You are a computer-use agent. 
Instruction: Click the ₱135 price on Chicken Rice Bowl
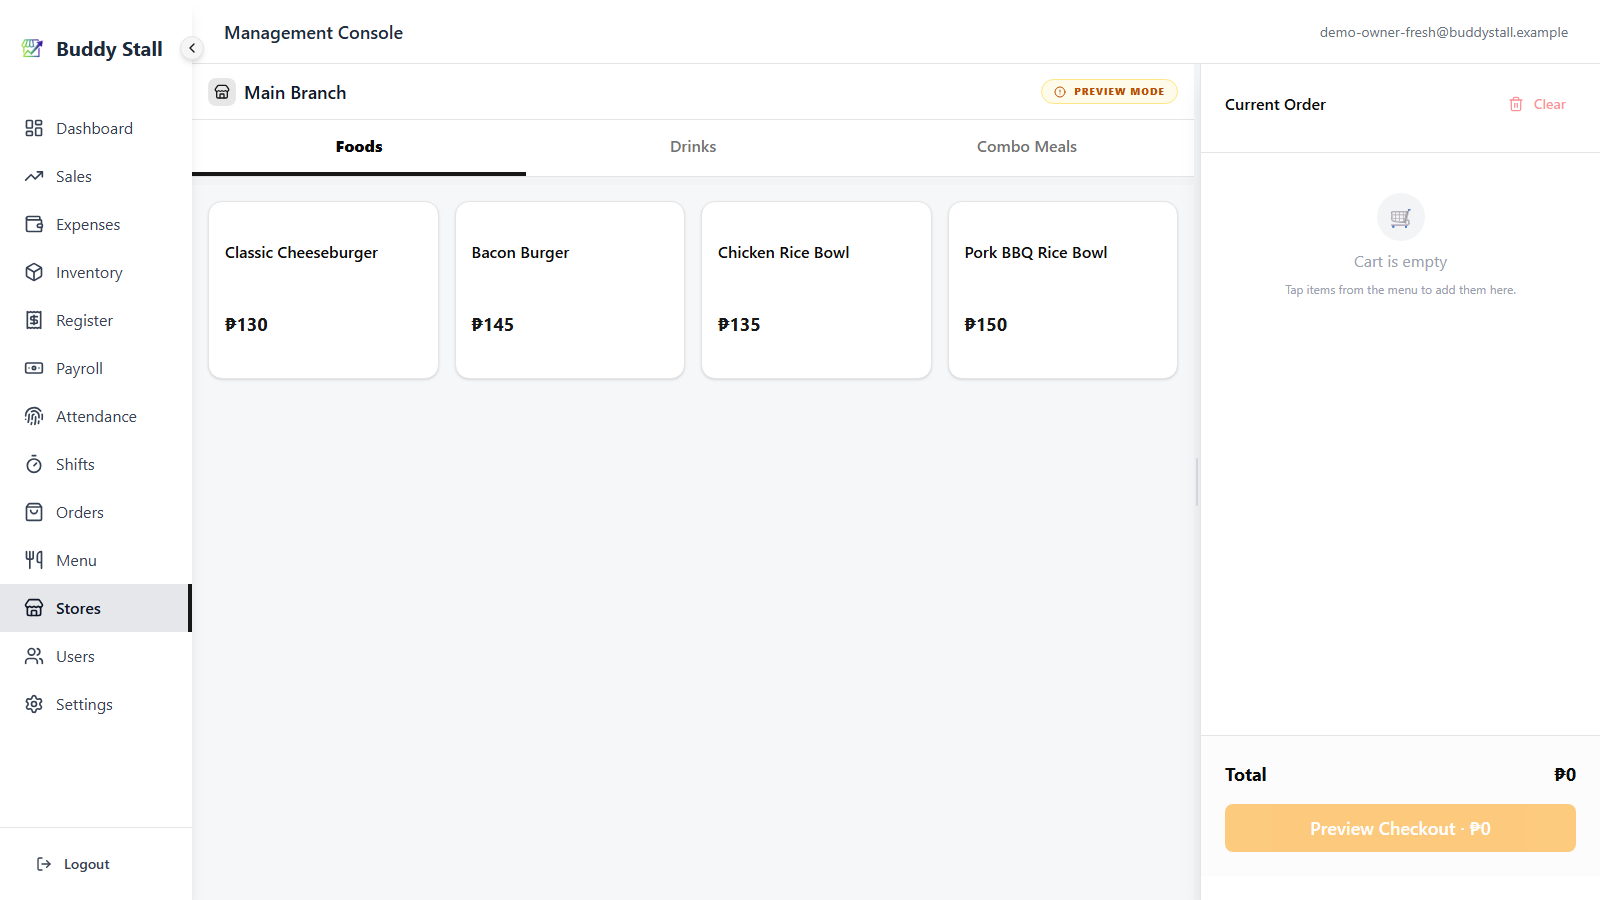tap(739, 324)
